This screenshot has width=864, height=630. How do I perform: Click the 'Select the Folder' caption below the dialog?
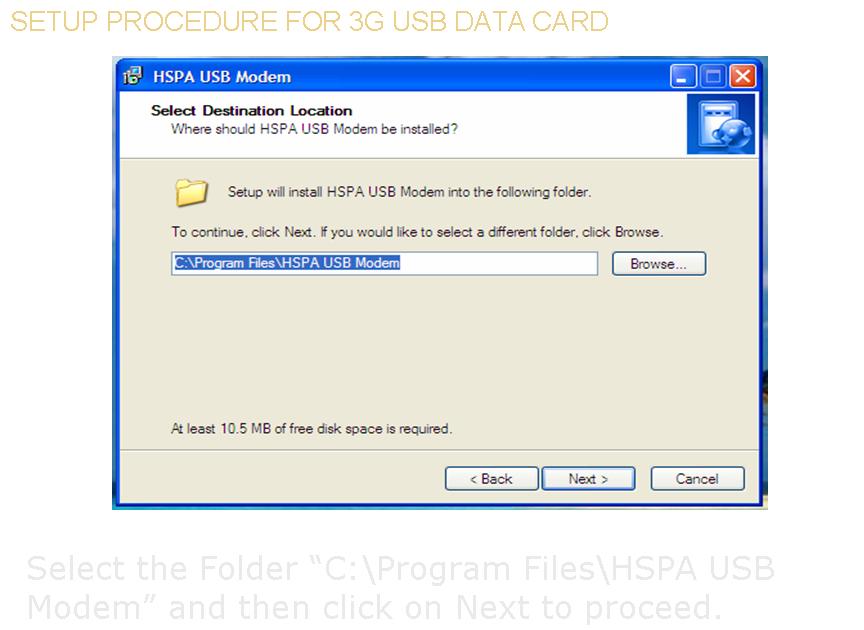click(401, 588)
